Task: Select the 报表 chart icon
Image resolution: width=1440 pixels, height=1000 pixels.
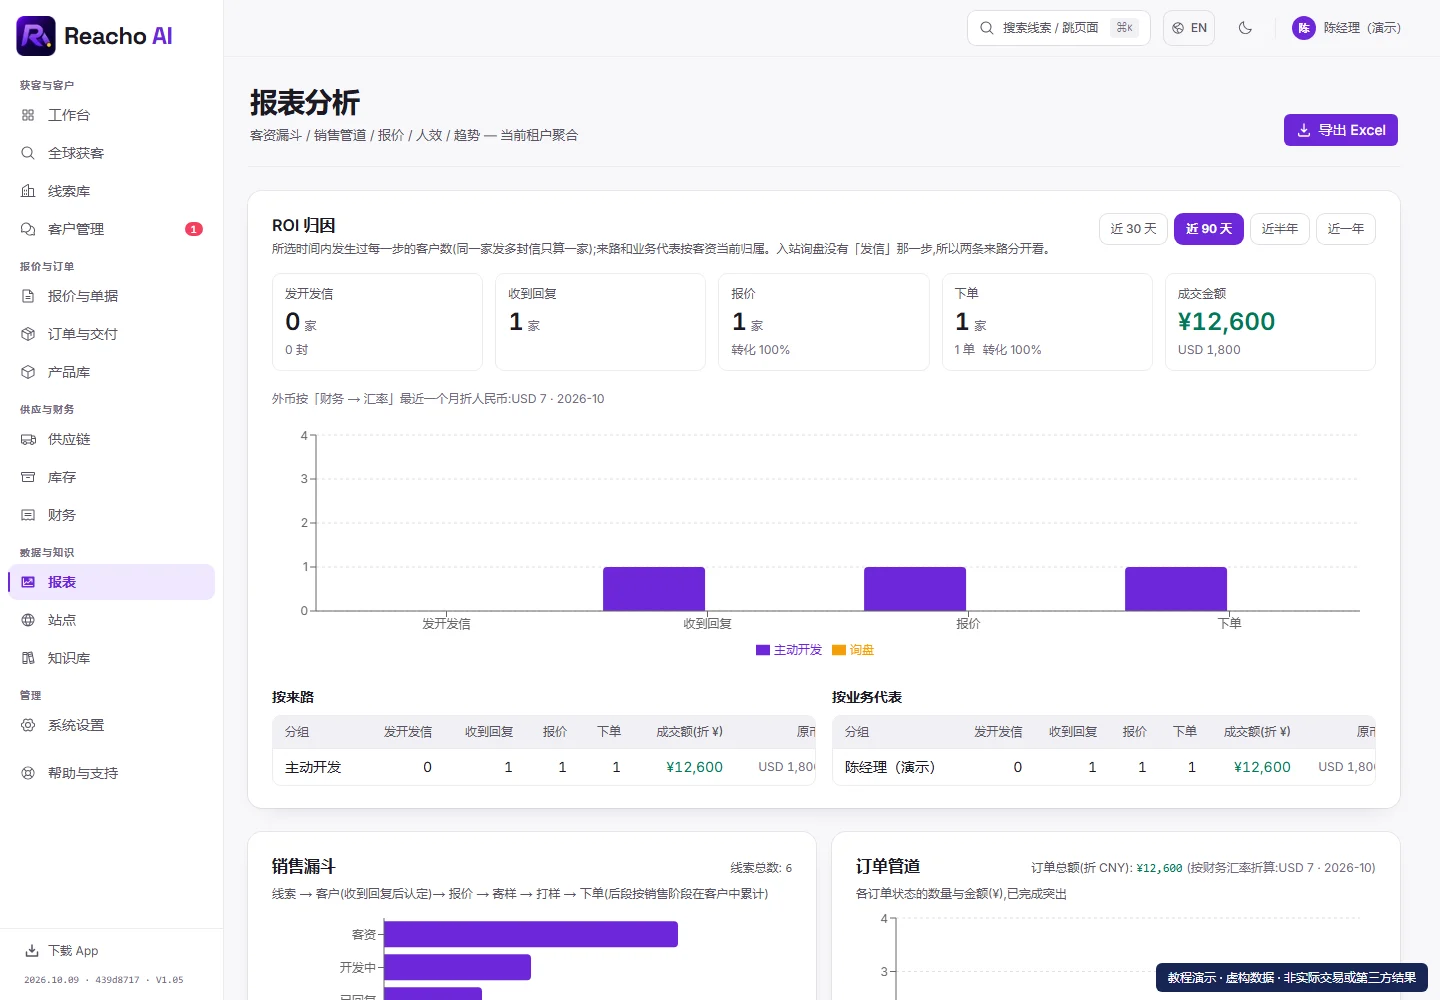Action: [28, 582]
